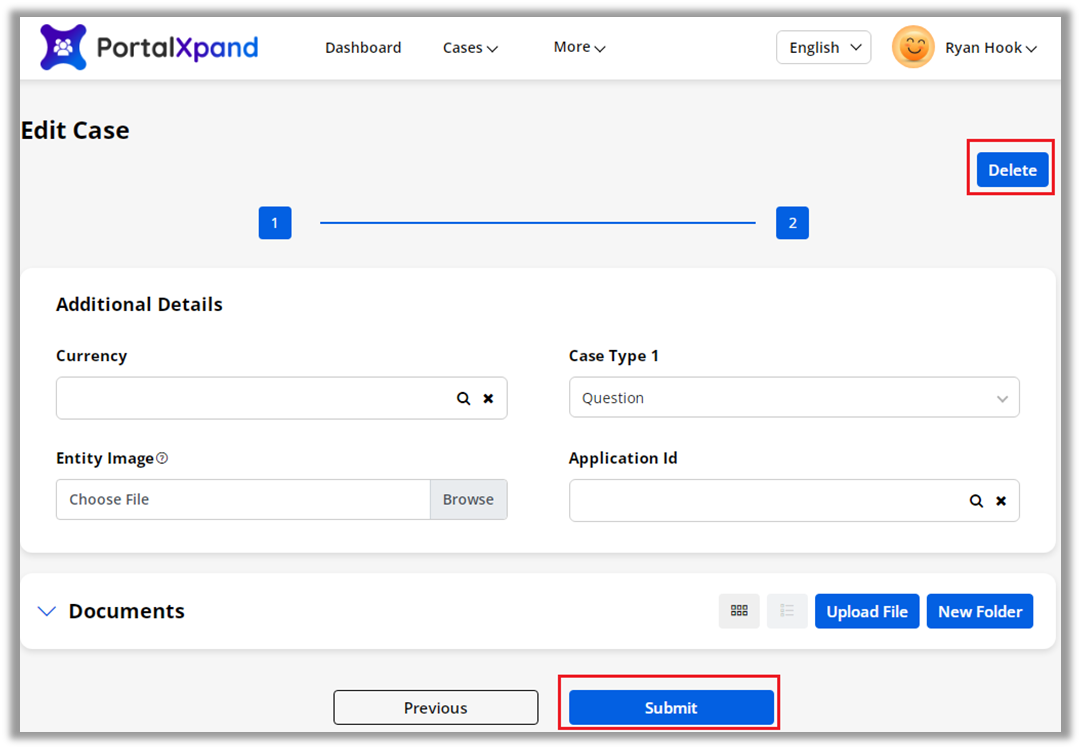Go to Dashboard in navigation
This screenshot has width=1081, height=749.
pyautogui.click(x=363, y=48)
